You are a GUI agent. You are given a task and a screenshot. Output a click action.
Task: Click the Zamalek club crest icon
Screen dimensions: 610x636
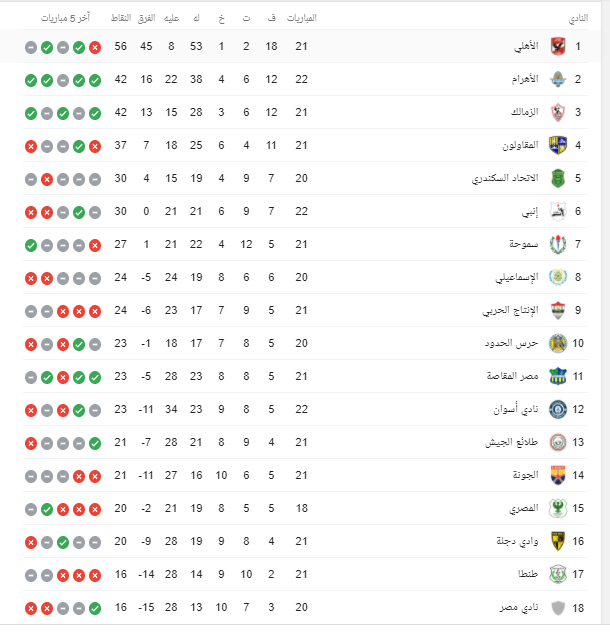click(x=558, y=112)
